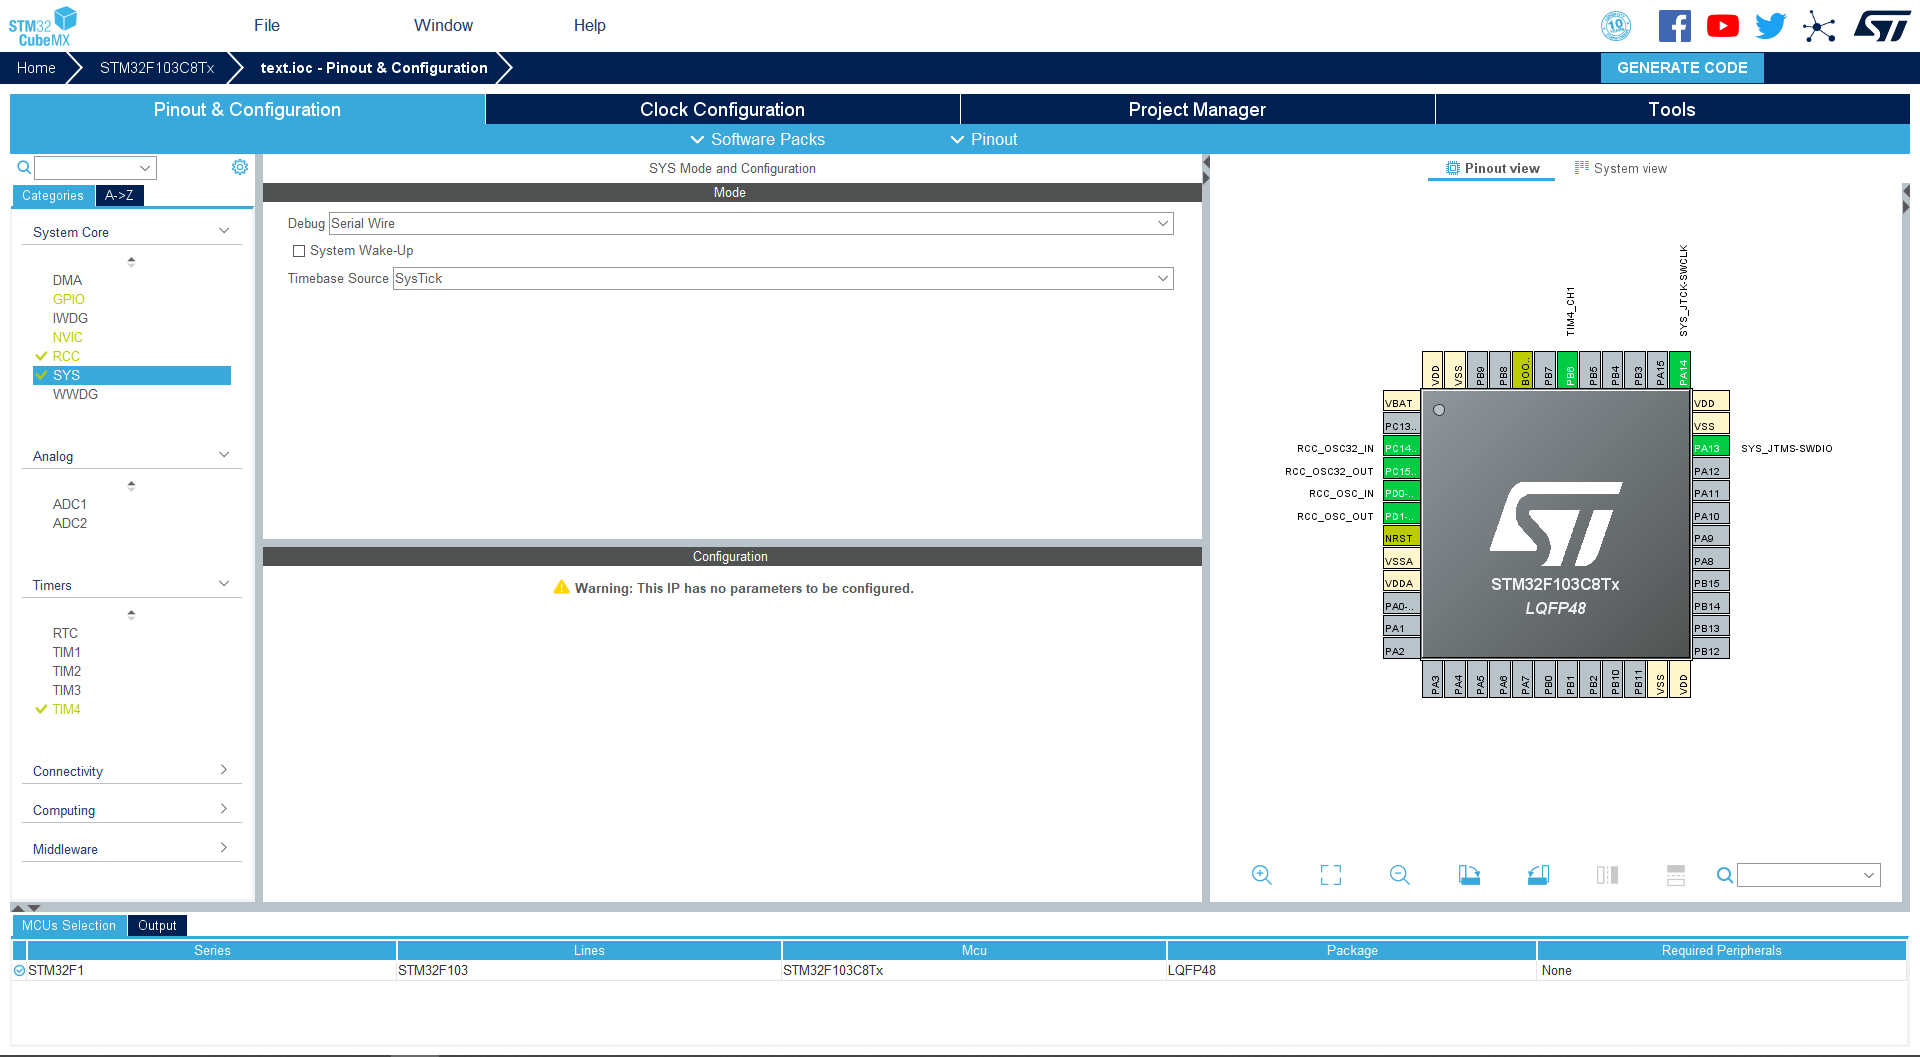Switch to the Project Manager tab
This screenshot has height=1057, width=1920.
pyautogui.click(x=1197, y=110)
